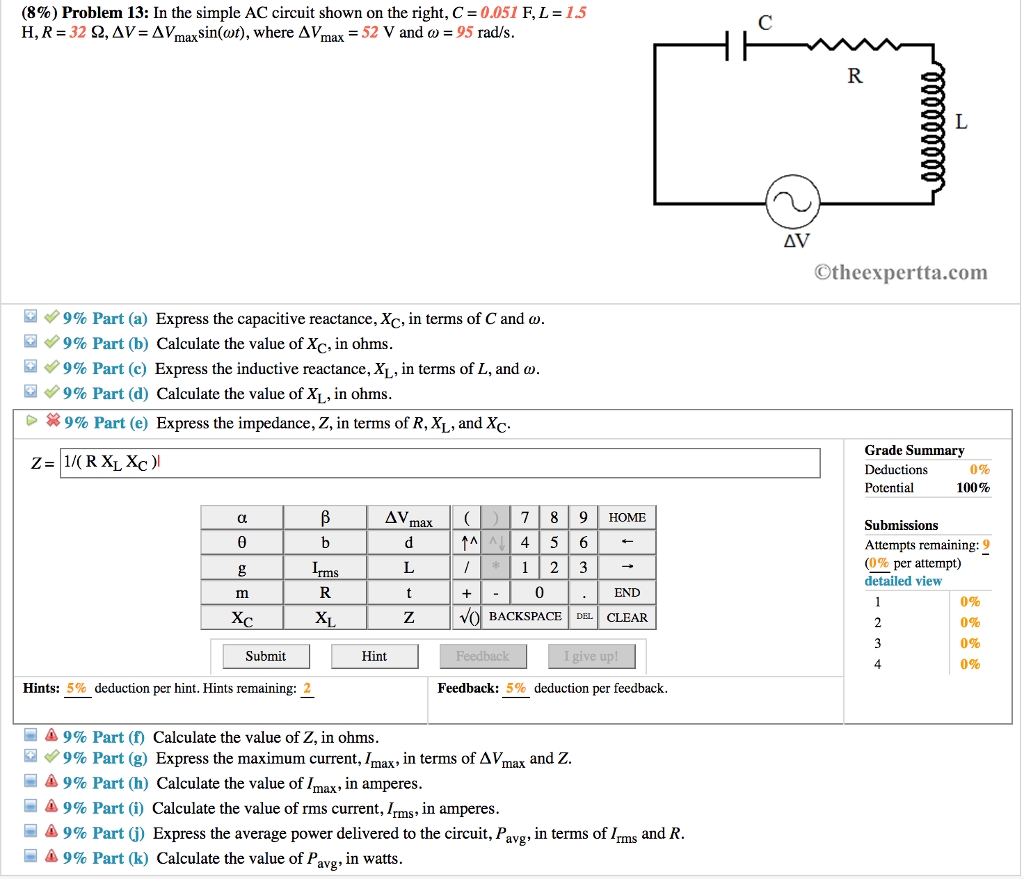Insert an exponent with the ↑^ key
The width and height of the screenshot is (1024, 879).
[x=468, y=542]
